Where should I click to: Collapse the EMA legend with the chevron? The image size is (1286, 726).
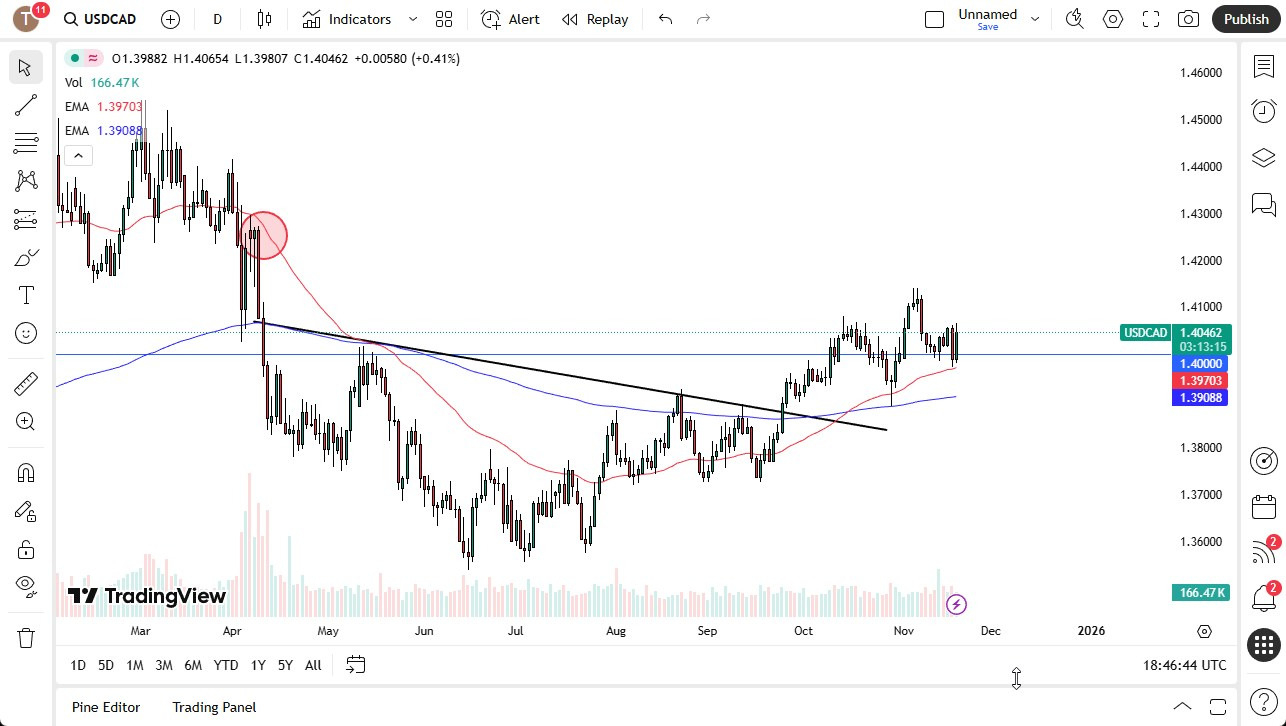78,155
